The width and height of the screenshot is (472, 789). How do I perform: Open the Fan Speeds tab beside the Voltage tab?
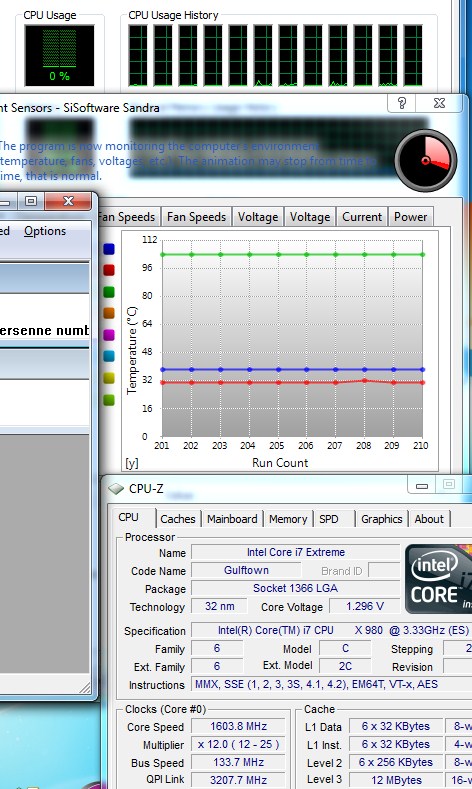(196, 217)
